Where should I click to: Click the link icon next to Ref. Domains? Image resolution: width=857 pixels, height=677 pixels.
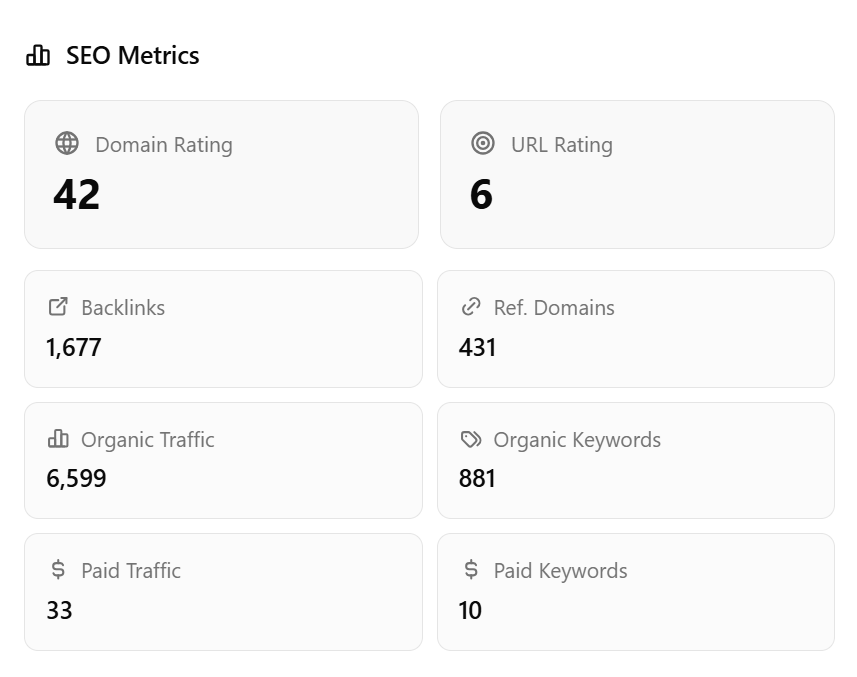pos(469,307)
